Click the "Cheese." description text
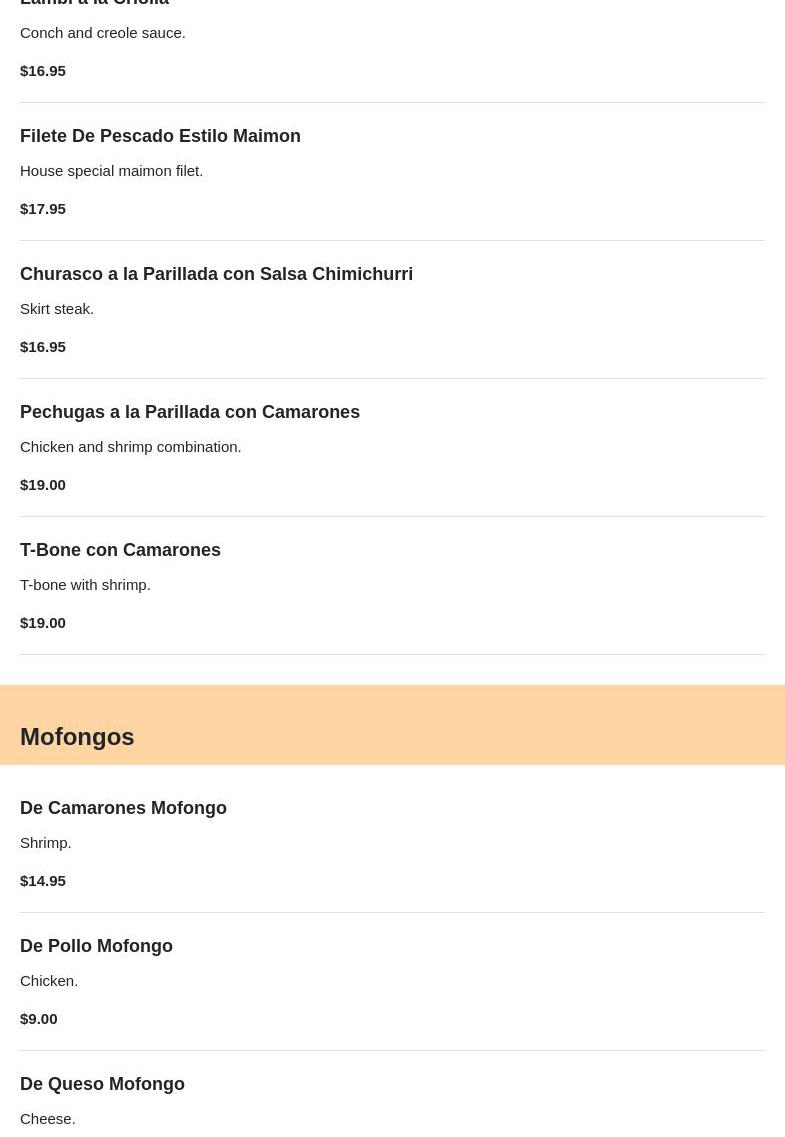The height and width of the screenshot is (1137, 785). [48, 1119]
